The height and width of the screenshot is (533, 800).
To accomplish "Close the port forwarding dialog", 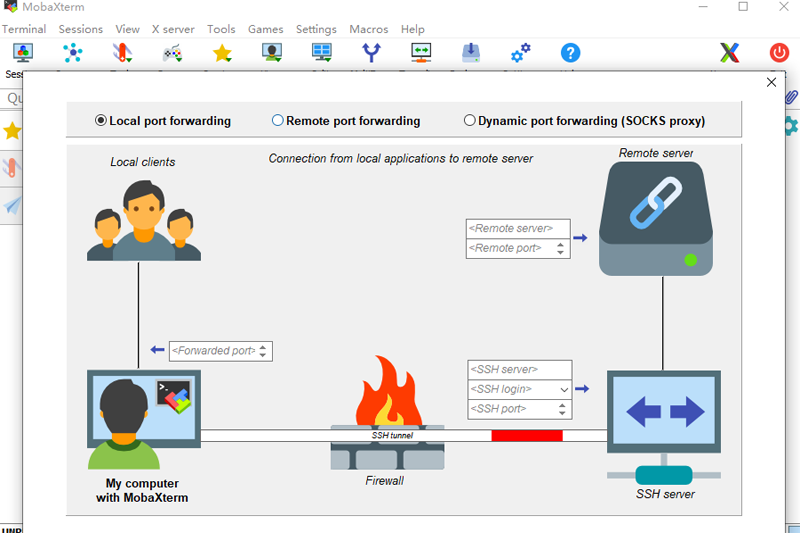I will pyautogui.click(x=771, y=83).
